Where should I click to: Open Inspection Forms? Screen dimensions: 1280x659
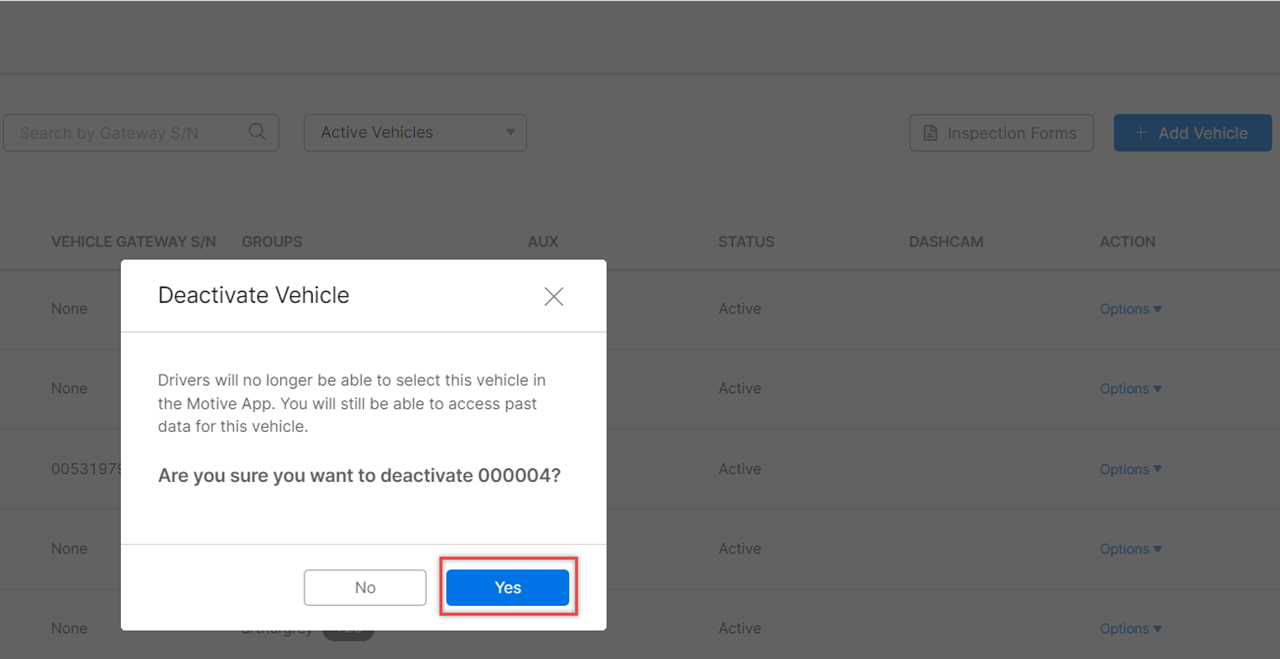pyautogui.click(x=1001, y=133)
